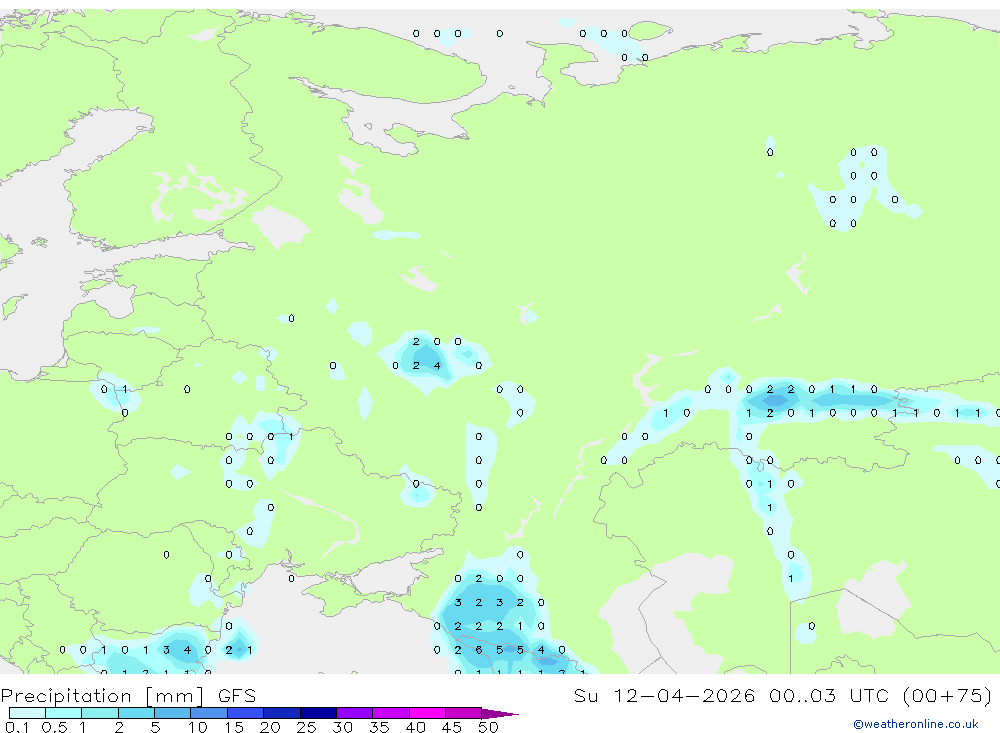Choose the 35–40 mm purple legend swatch
The height and width of the screenshot is (733, 1000).
point(390,713)
